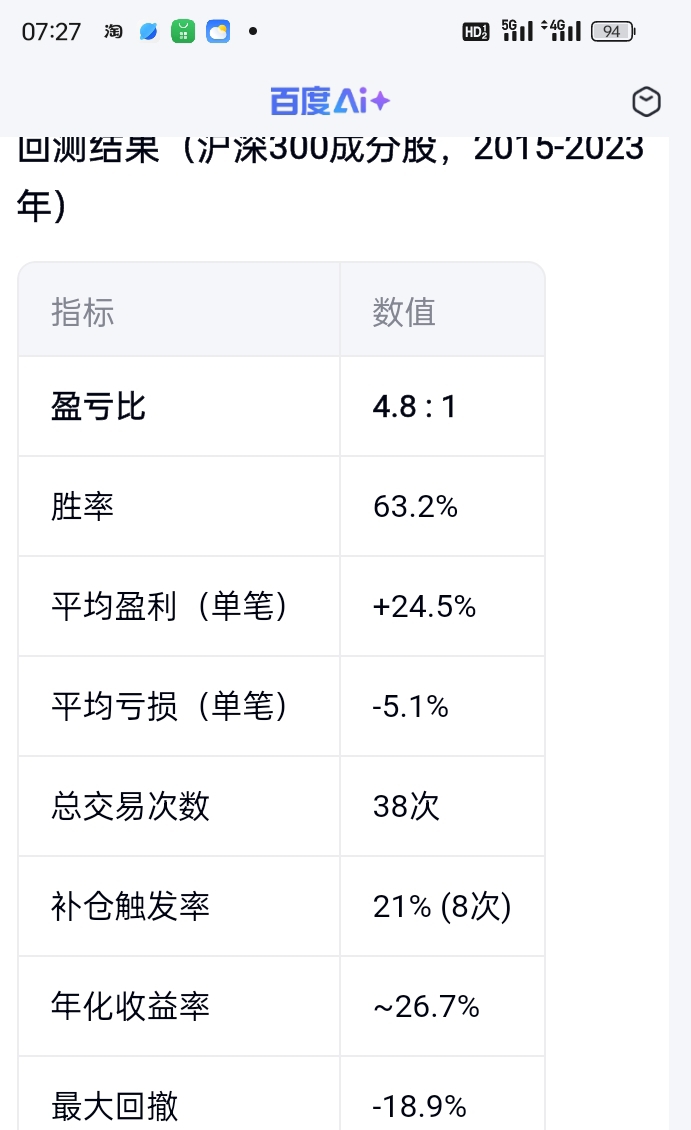Tap the blue bird notification icon
691x1130 pixels.
[x=148, y=32]
